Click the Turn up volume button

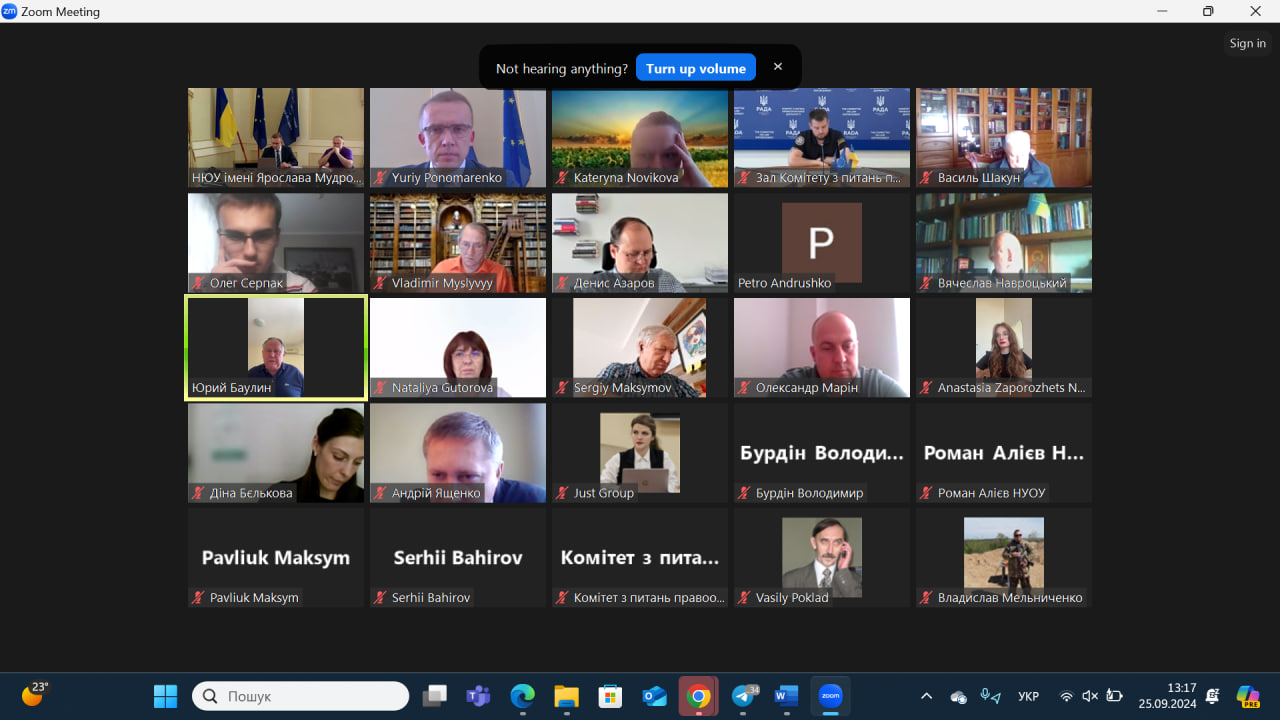coord(695,68)
